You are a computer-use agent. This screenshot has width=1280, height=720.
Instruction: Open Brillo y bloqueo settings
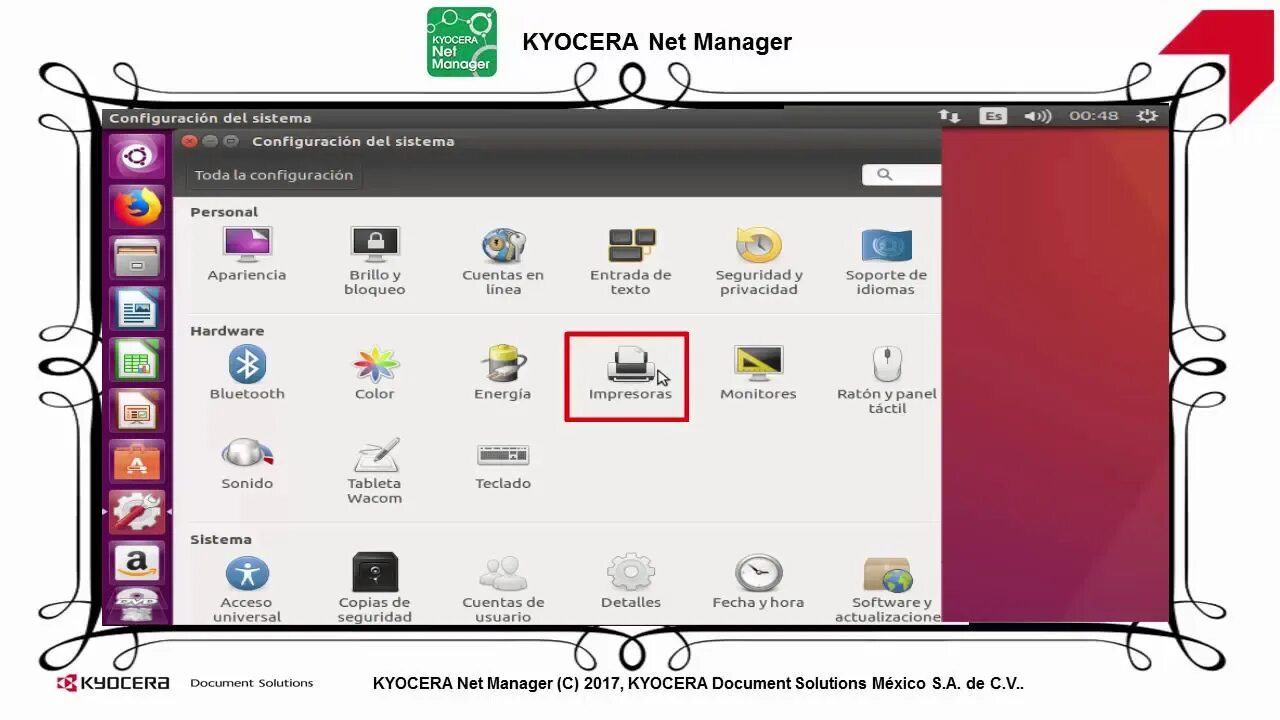(x=375, y=261)
